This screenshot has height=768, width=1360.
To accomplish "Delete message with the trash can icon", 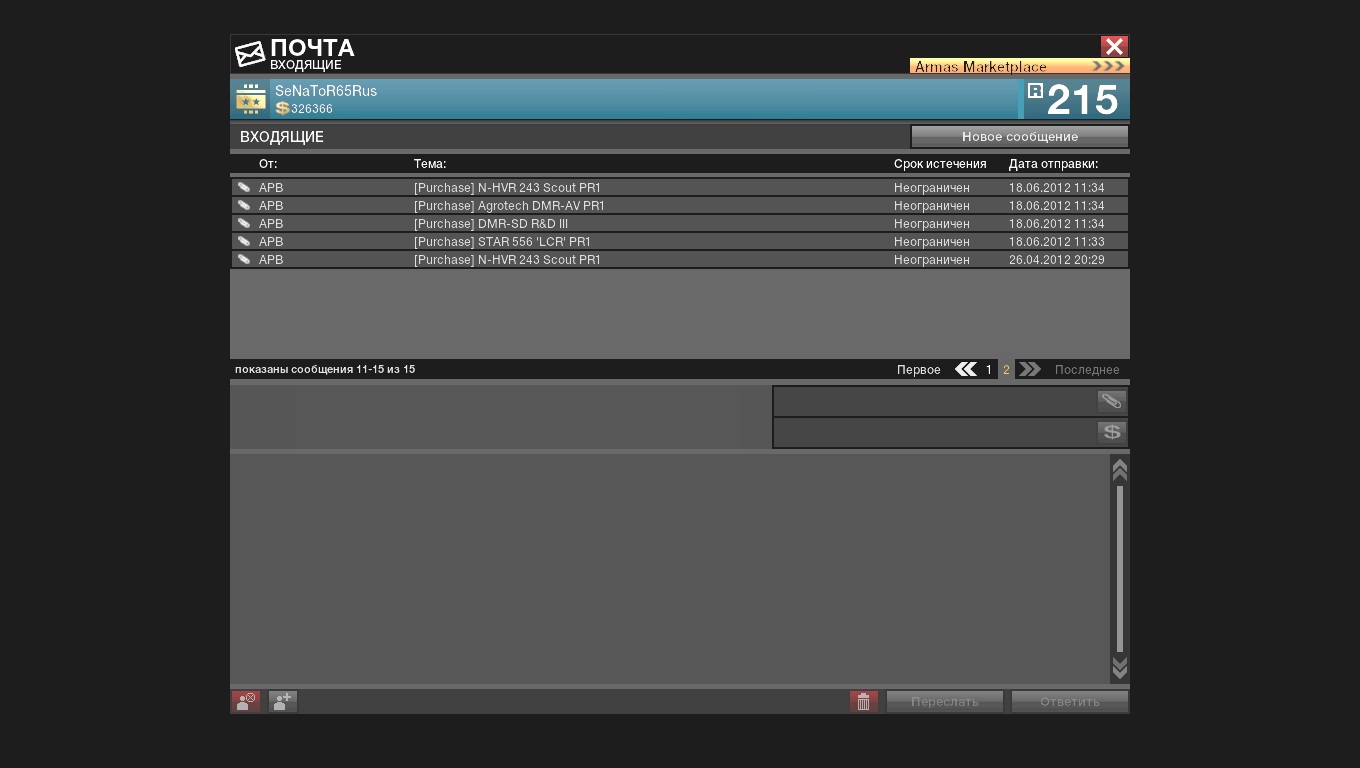I will [864, 702].
